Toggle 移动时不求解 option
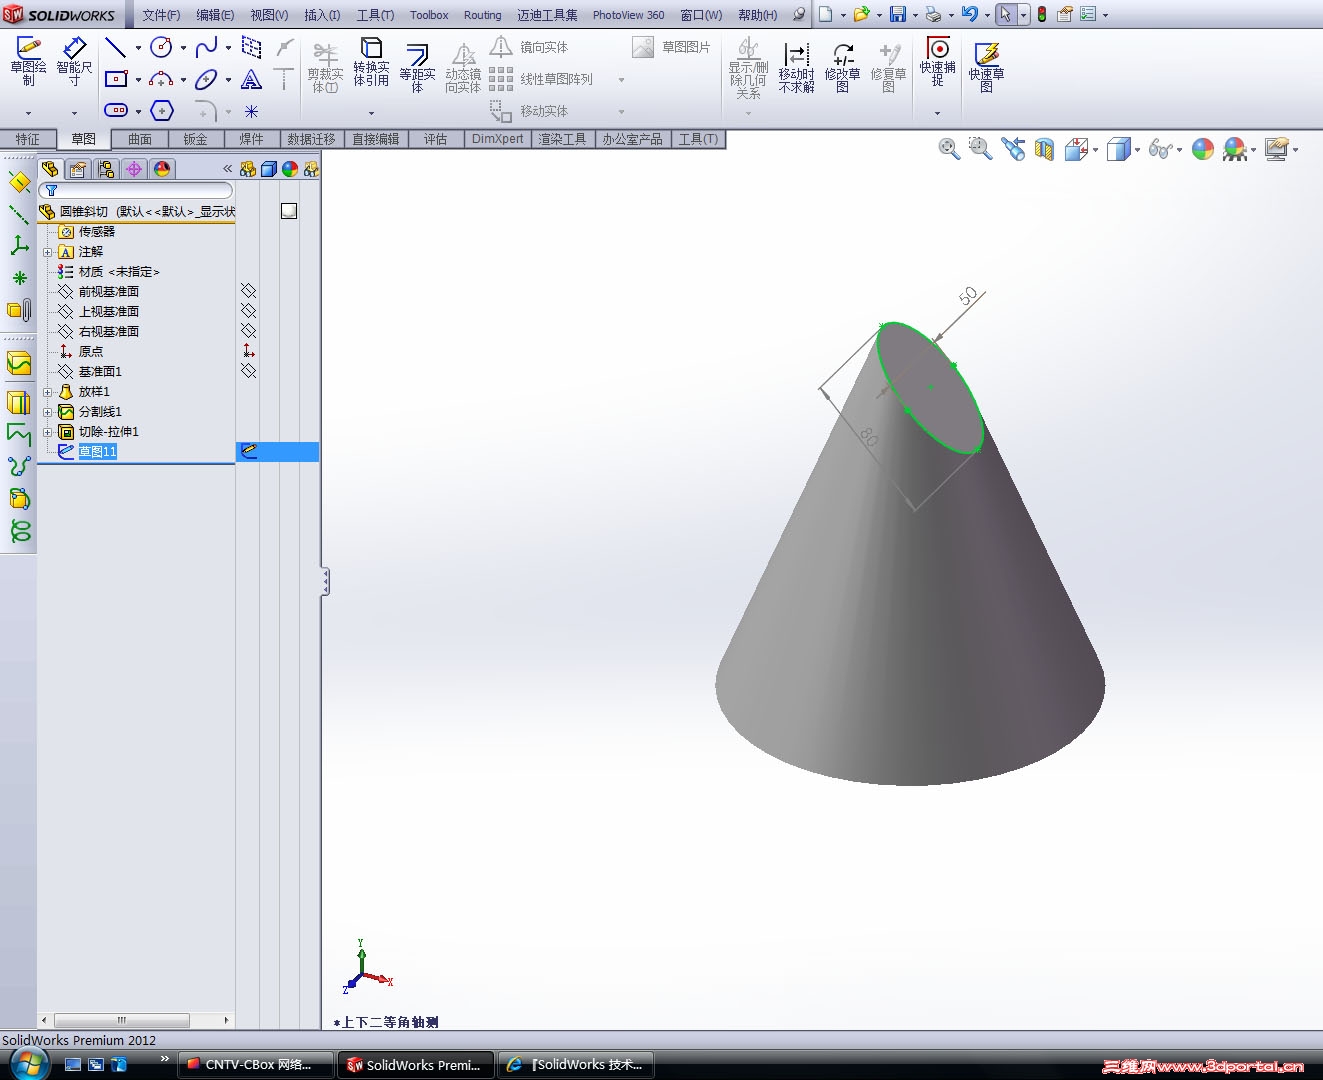The image size is (1323, 1080). pyautogui.click(x=796, y=67)
